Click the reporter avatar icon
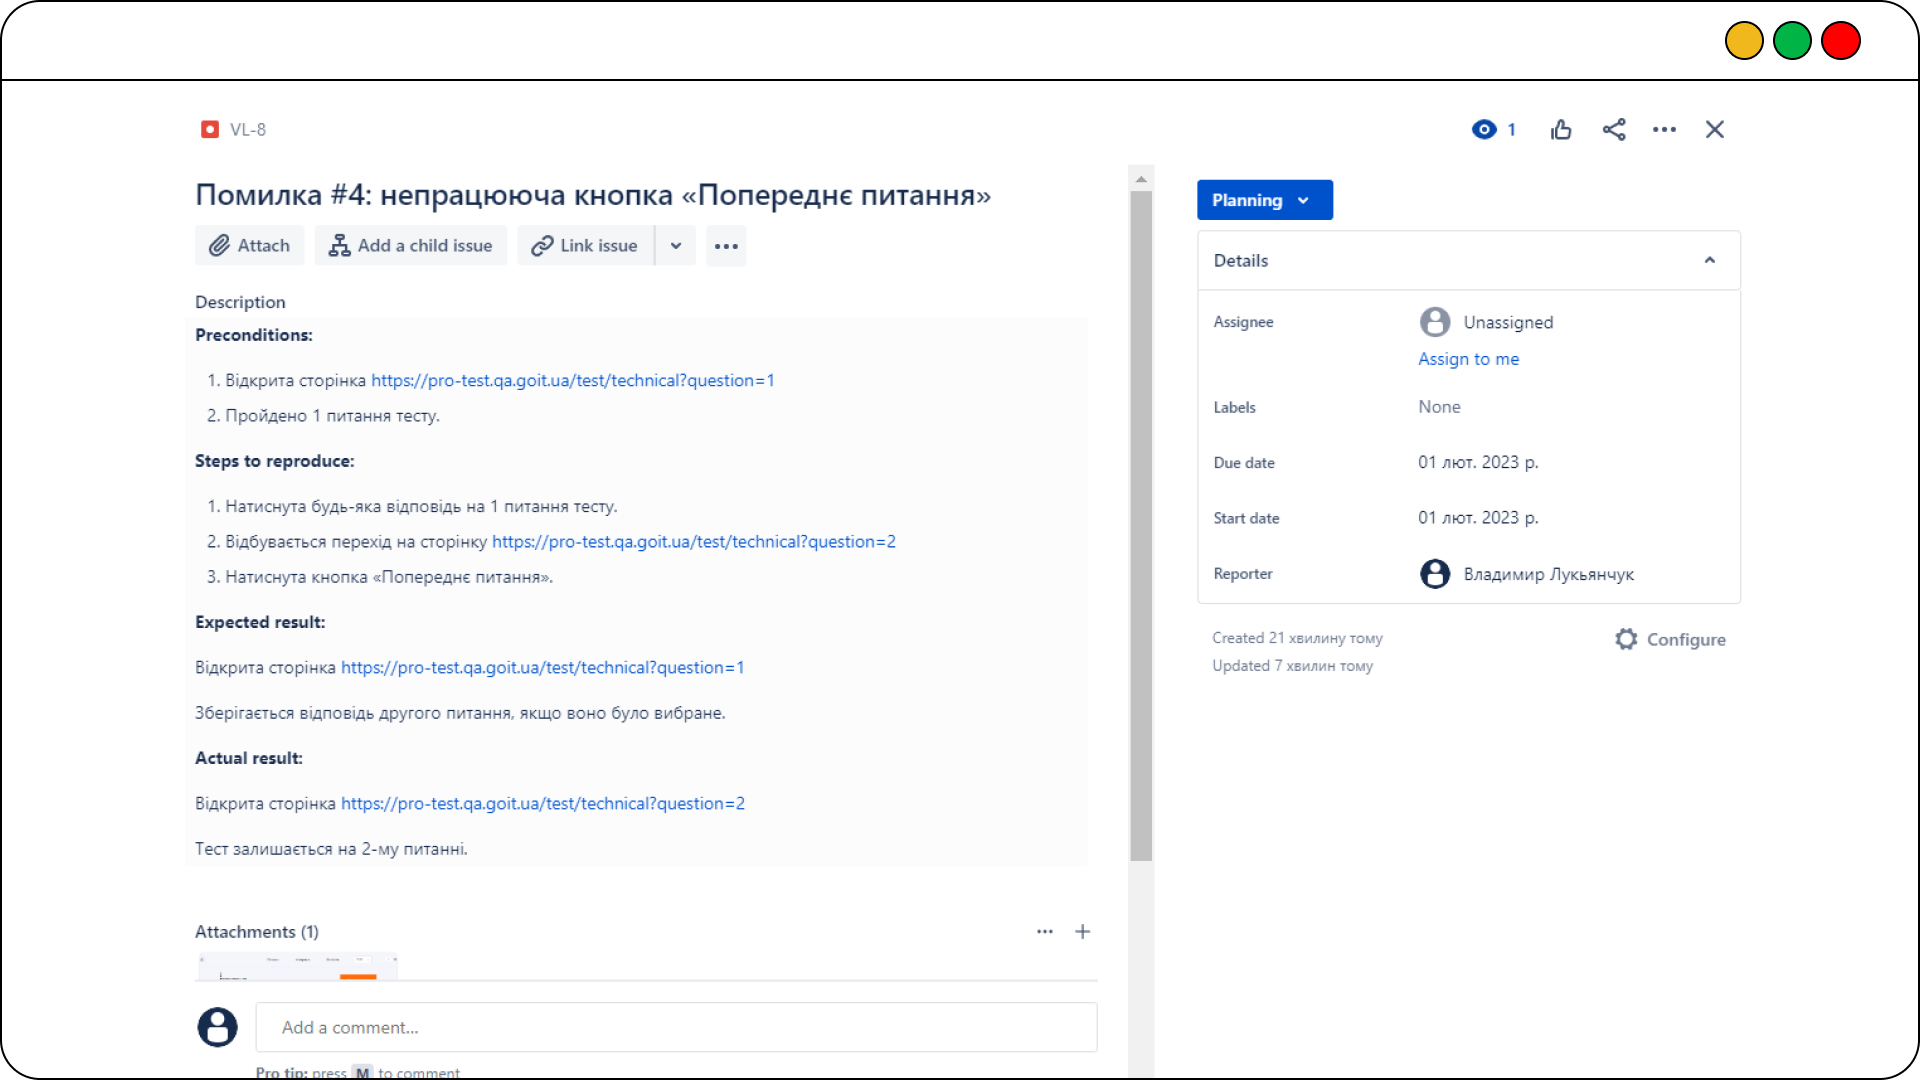Viewport: 1920px width, 1080px height. 1435,574
